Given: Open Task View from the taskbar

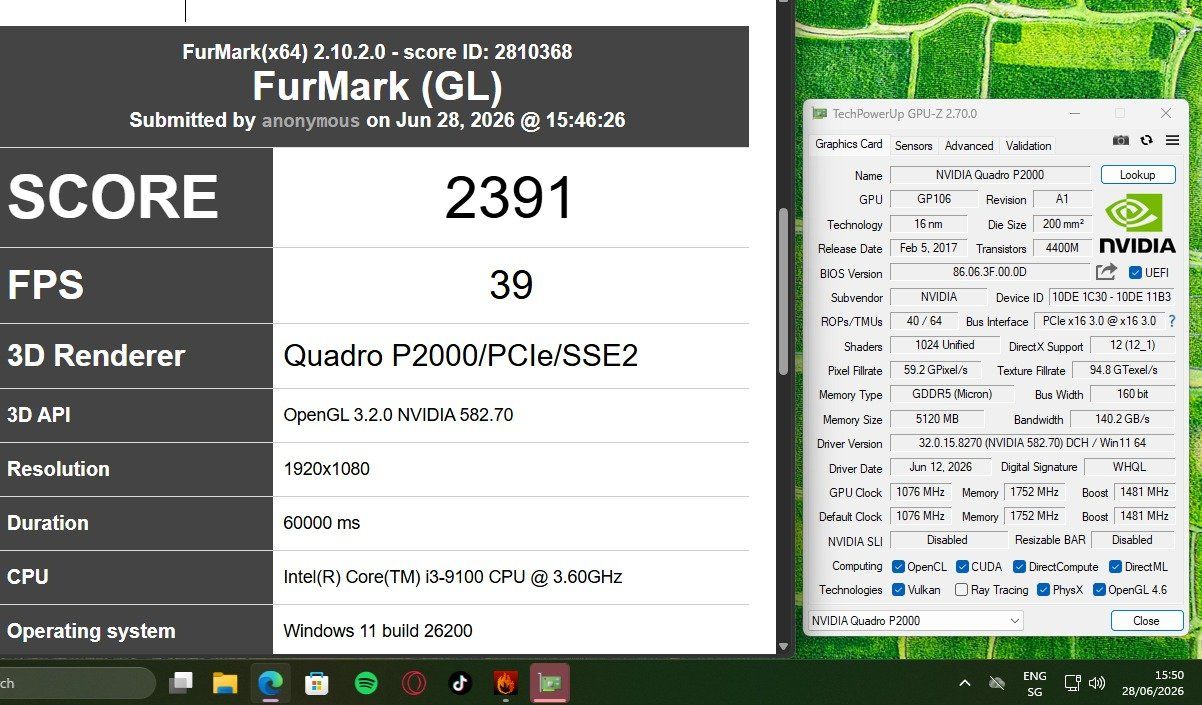Looking at the screenshot, I should 181,683.
